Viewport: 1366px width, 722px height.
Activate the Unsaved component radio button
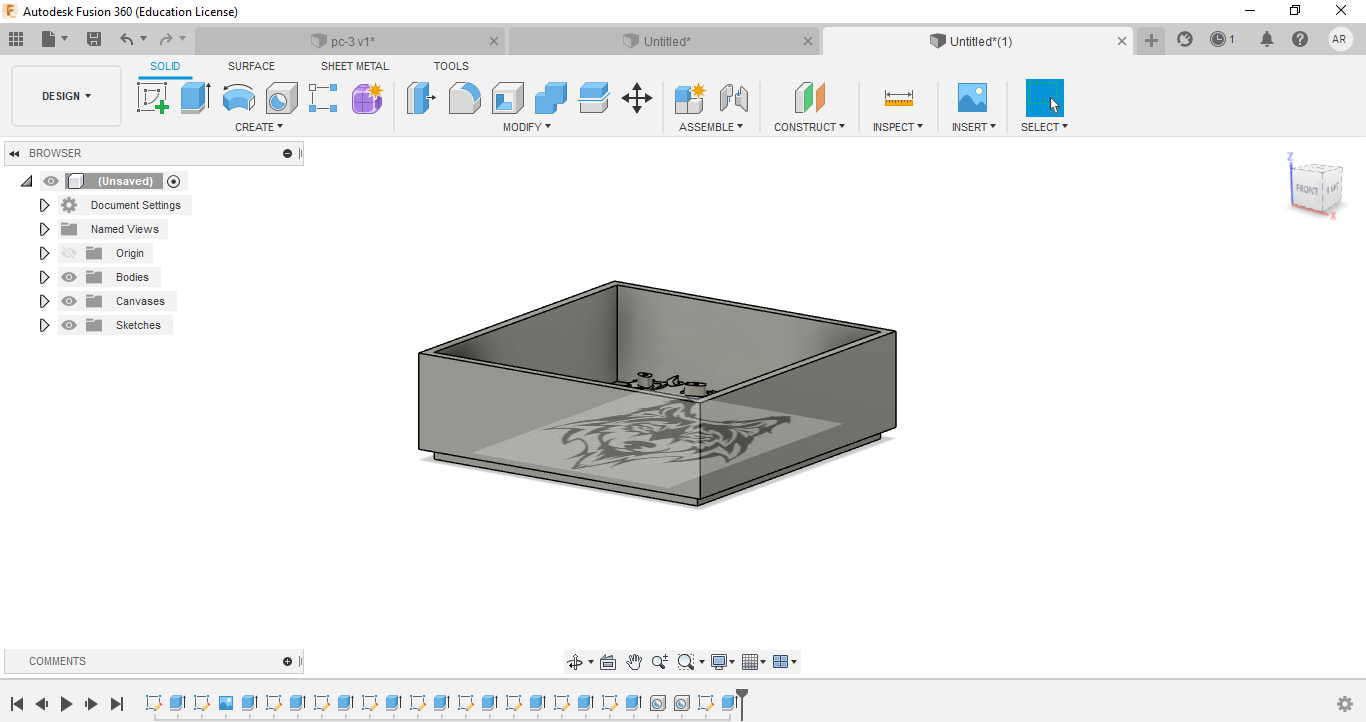tap(174, 181)
